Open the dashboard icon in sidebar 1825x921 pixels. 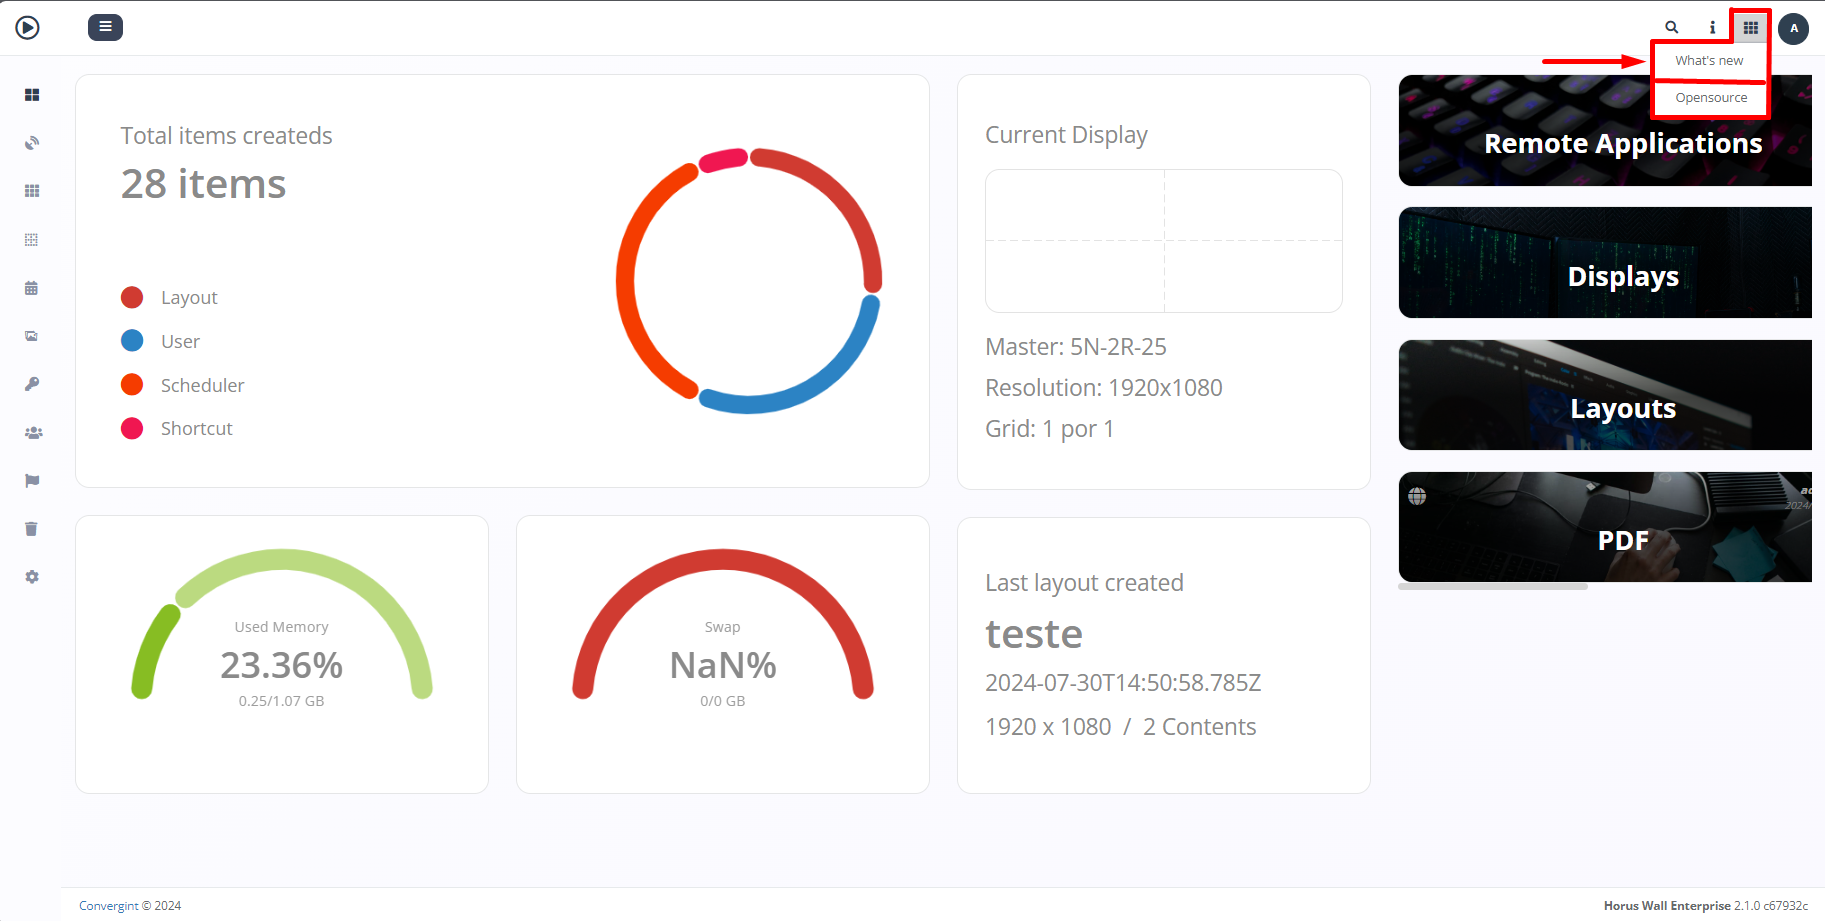coord(32,95)
